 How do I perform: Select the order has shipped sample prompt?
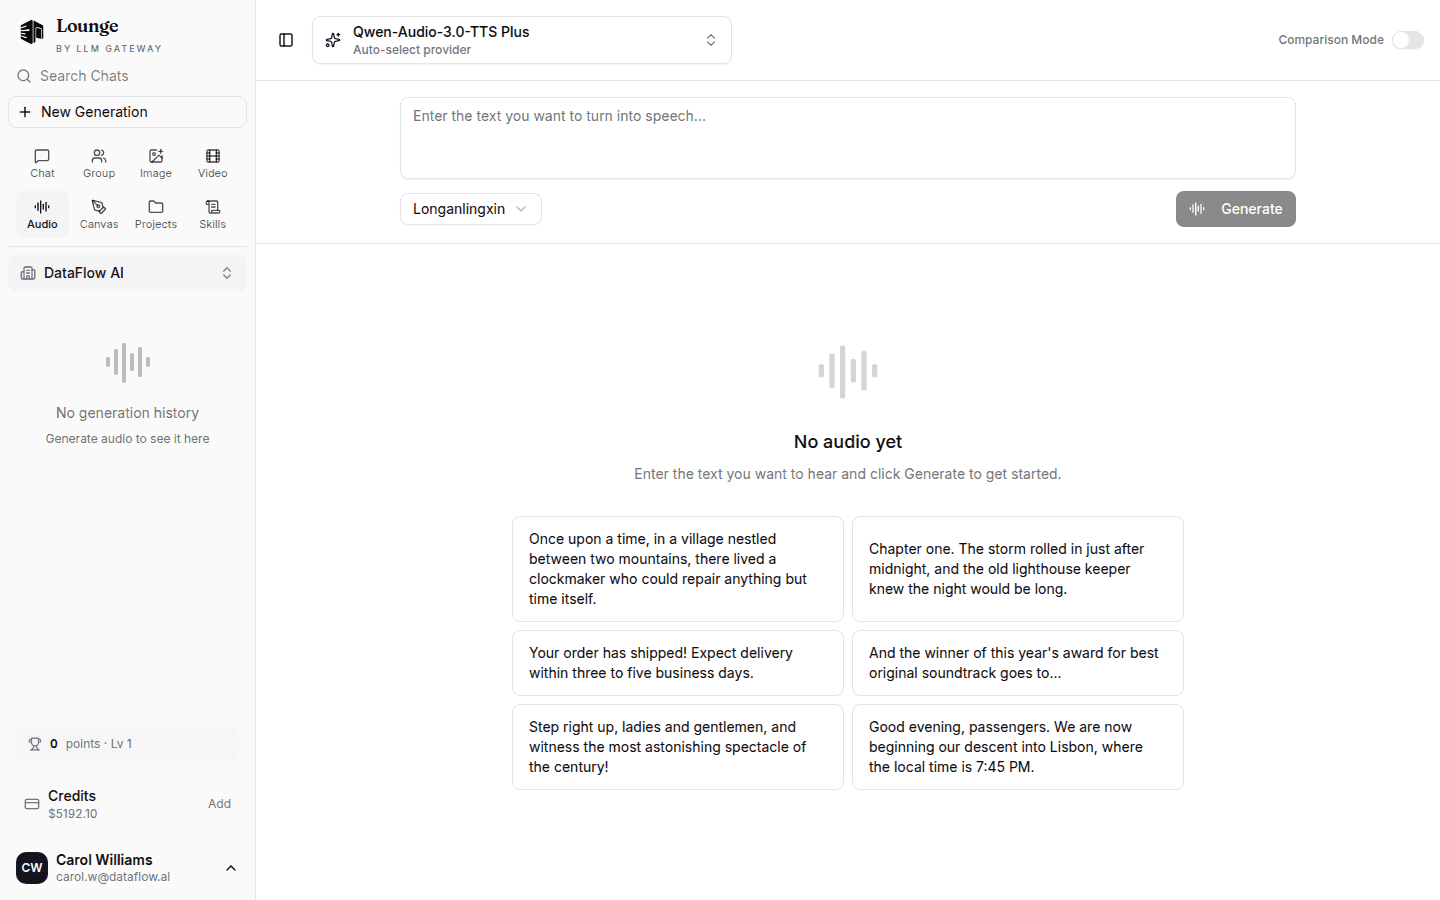[x=678, y=663]
